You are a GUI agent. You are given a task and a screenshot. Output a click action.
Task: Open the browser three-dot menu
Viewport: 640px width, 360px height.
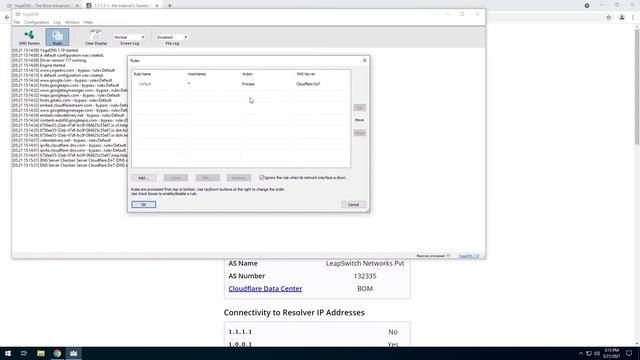tap(633, 18)
